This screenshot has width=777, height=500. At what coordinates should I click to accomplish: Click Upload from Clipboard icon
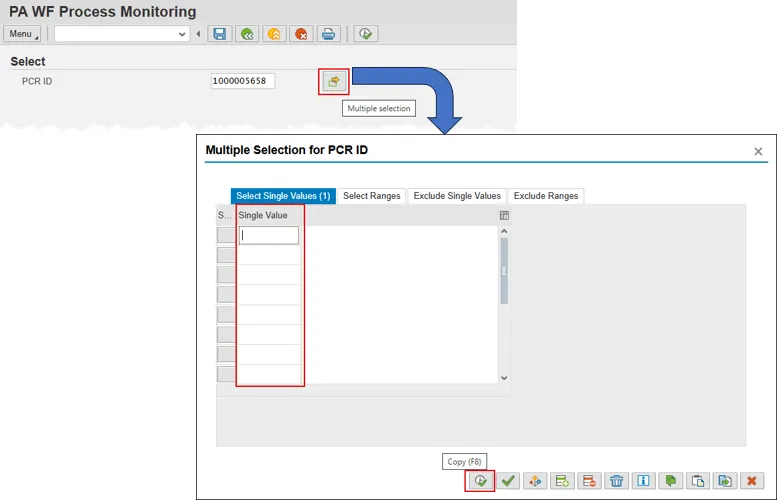click(698, 481)
